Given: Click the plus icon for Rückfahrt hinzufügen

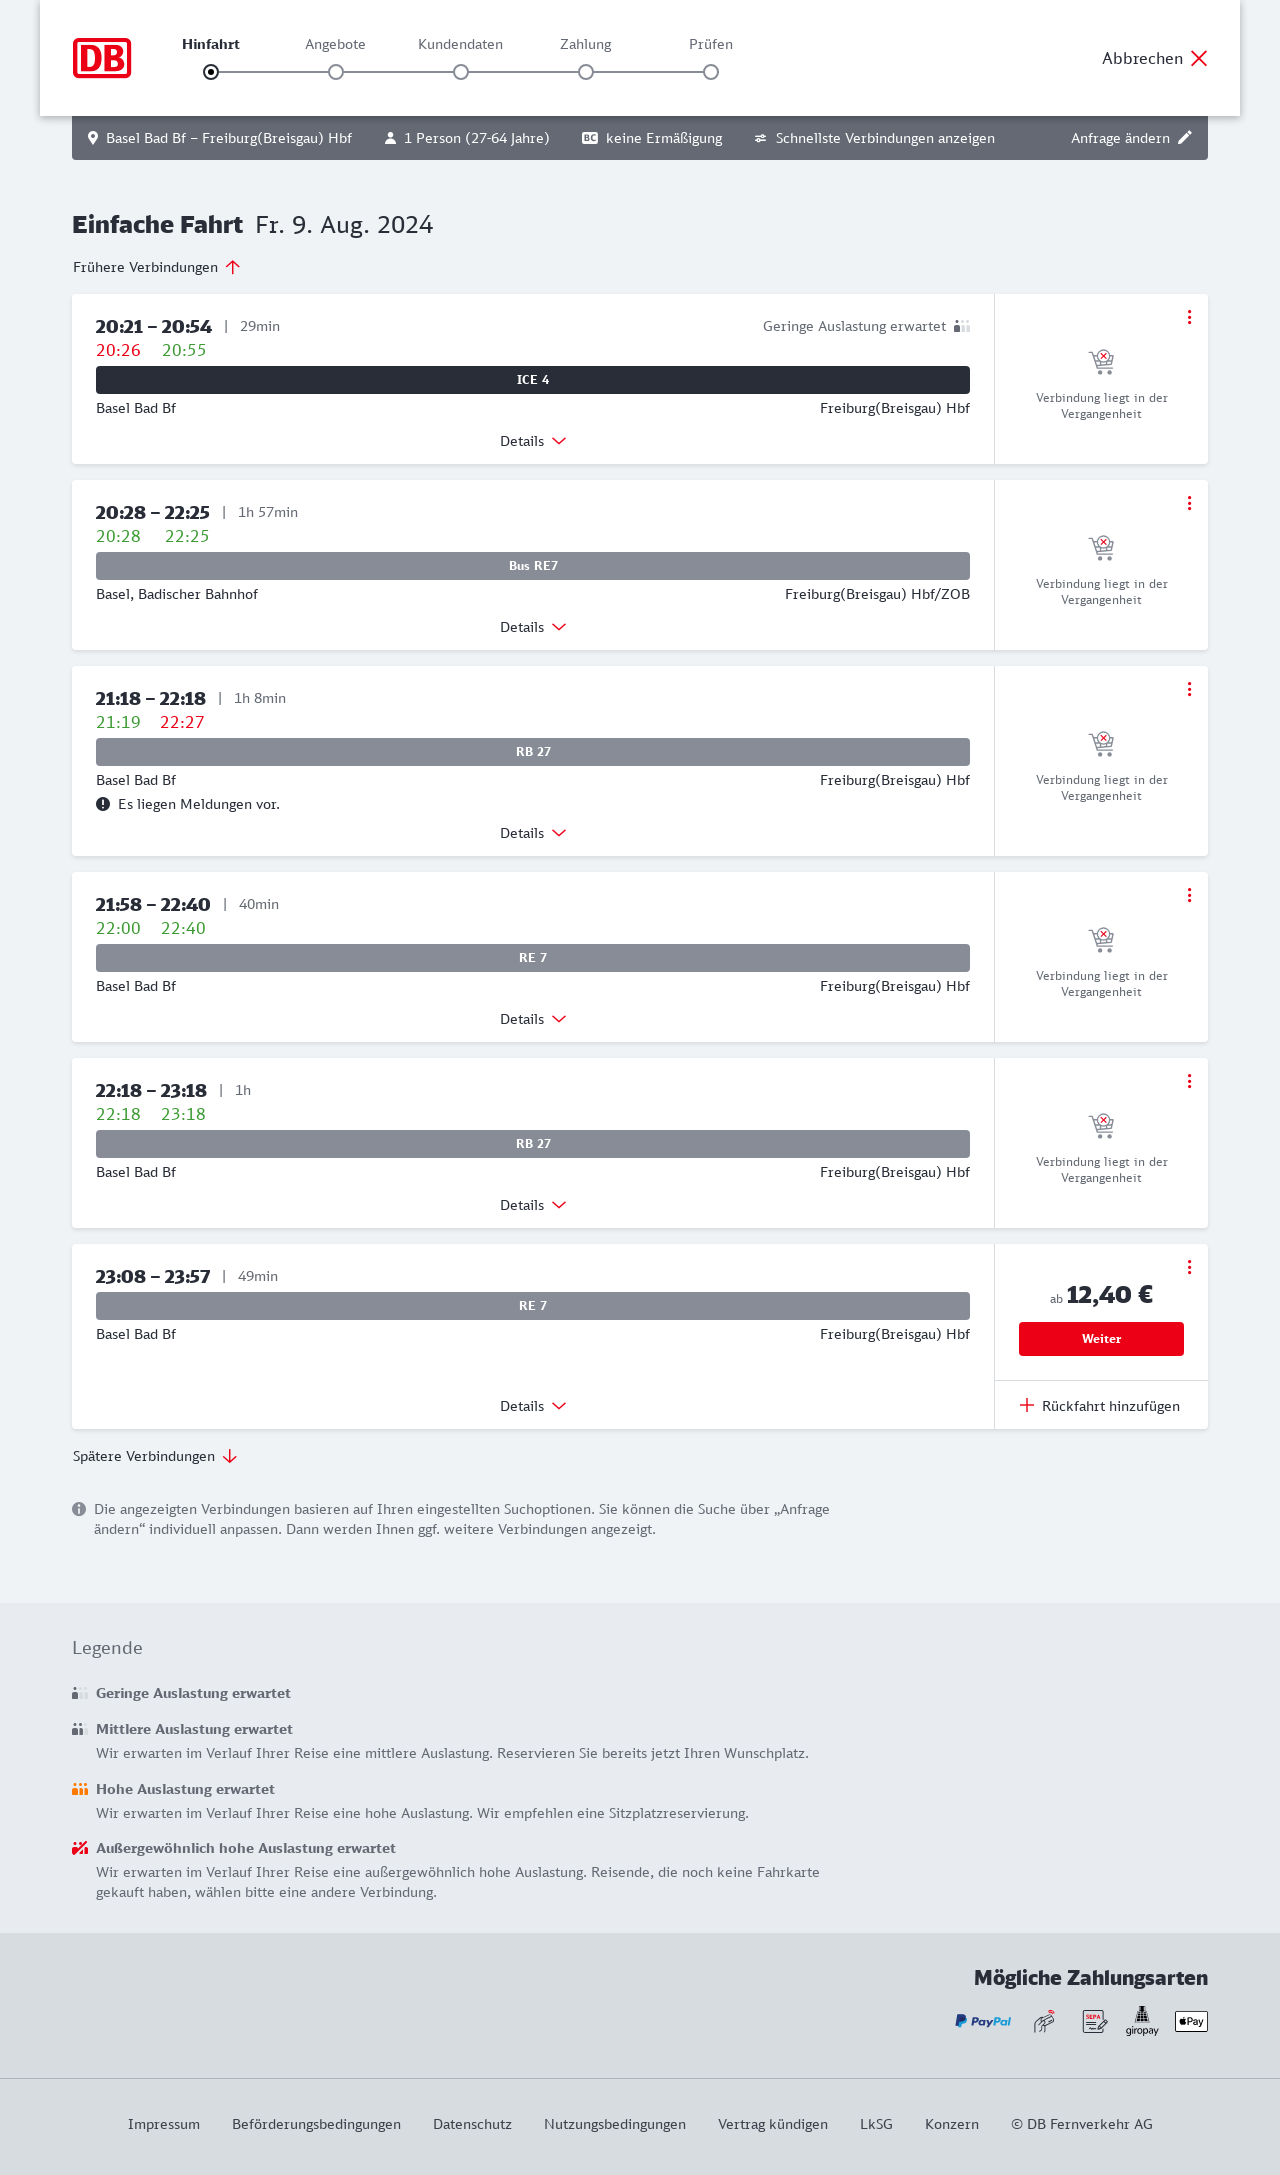Looking at the screenshot, I should click(1027, 1405).
